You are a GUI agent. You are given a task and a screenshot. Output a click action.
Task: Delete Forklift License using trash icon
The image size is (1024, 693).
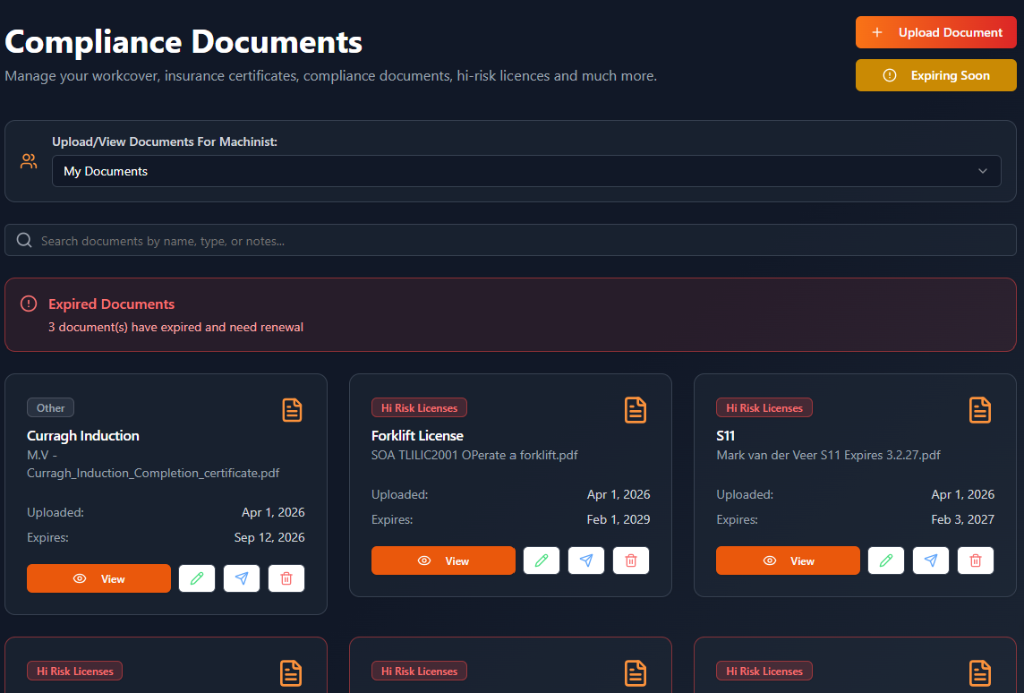tap(631, 560)
